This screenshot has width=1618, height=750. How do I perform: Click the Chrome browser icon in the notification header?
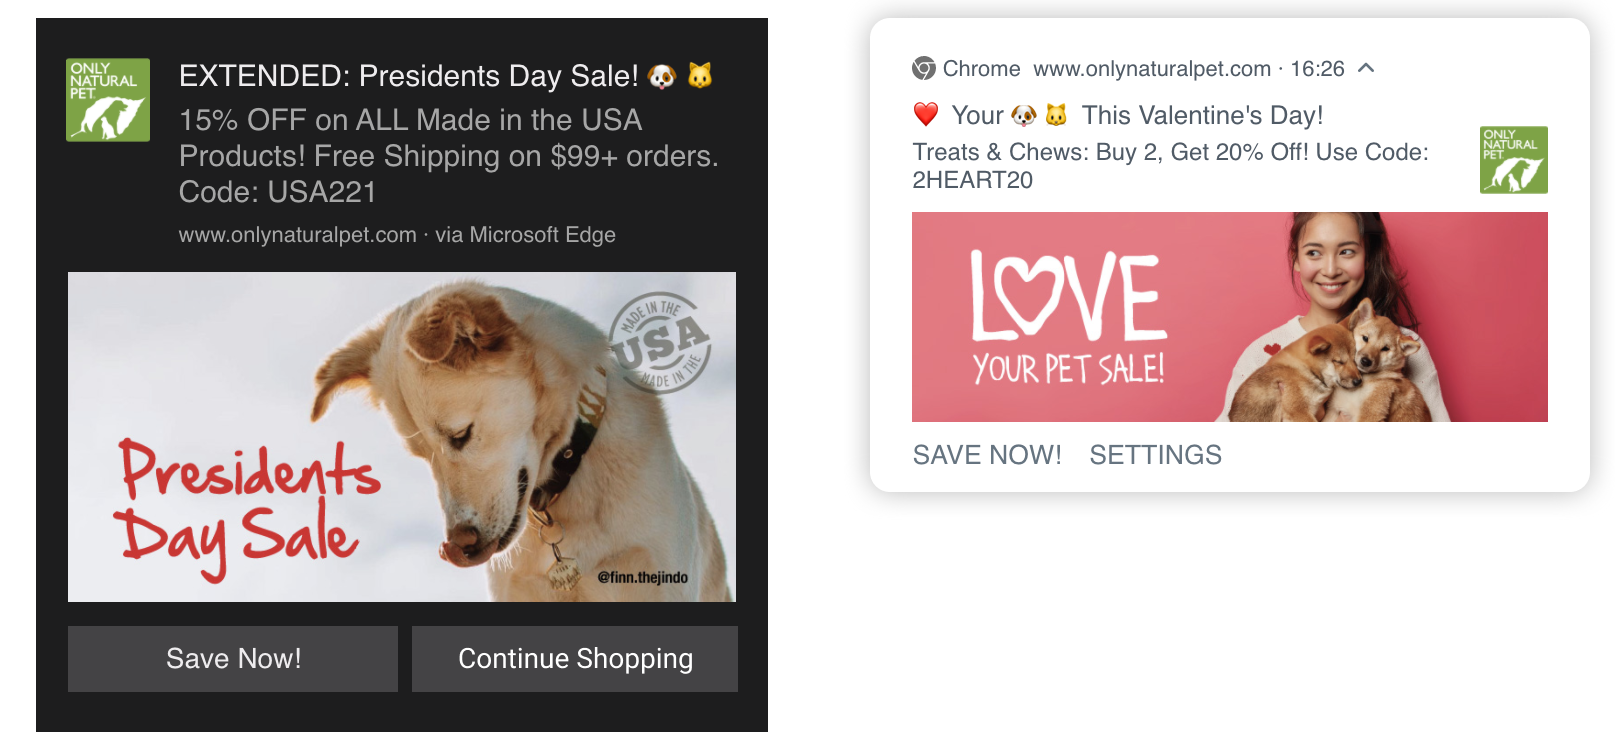click(x=924, y=69)
